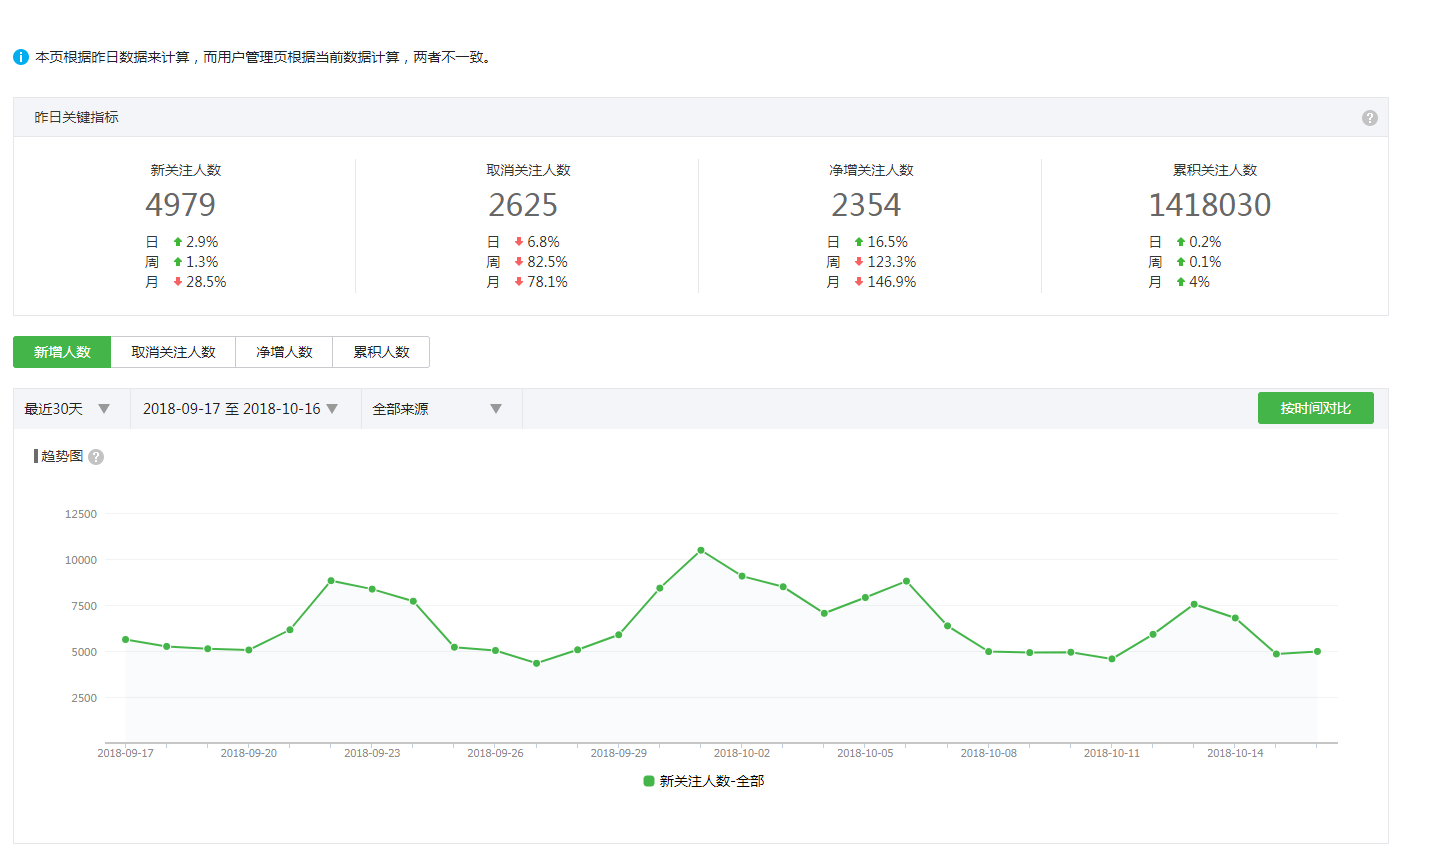The width and height of the screenshot is (1431, 859).
Task: Click the peak data point above 10000
Action: [x=701, y=550]
